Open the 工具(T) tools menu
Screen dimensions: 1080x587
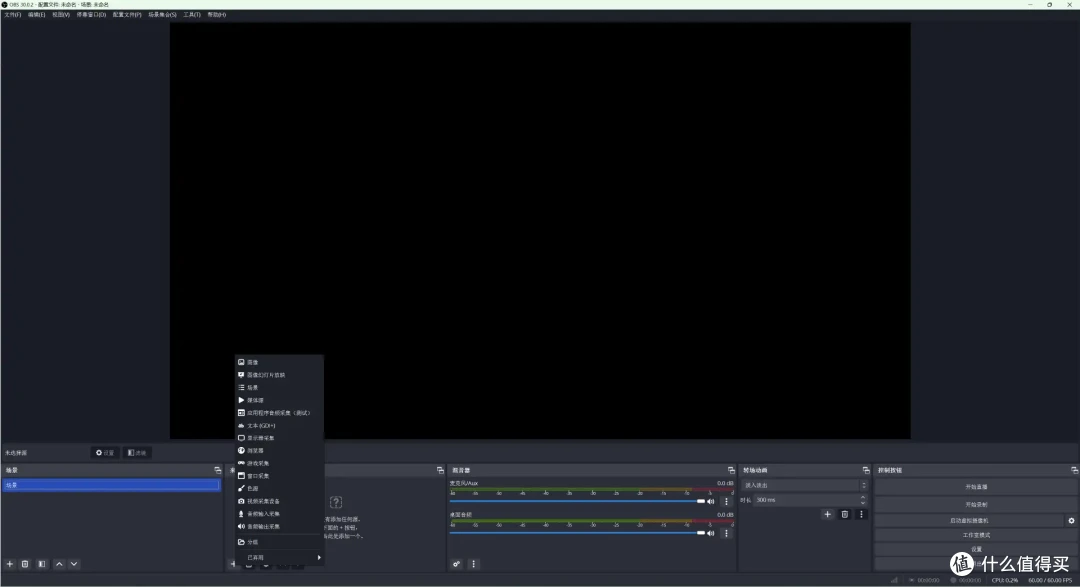191,14
